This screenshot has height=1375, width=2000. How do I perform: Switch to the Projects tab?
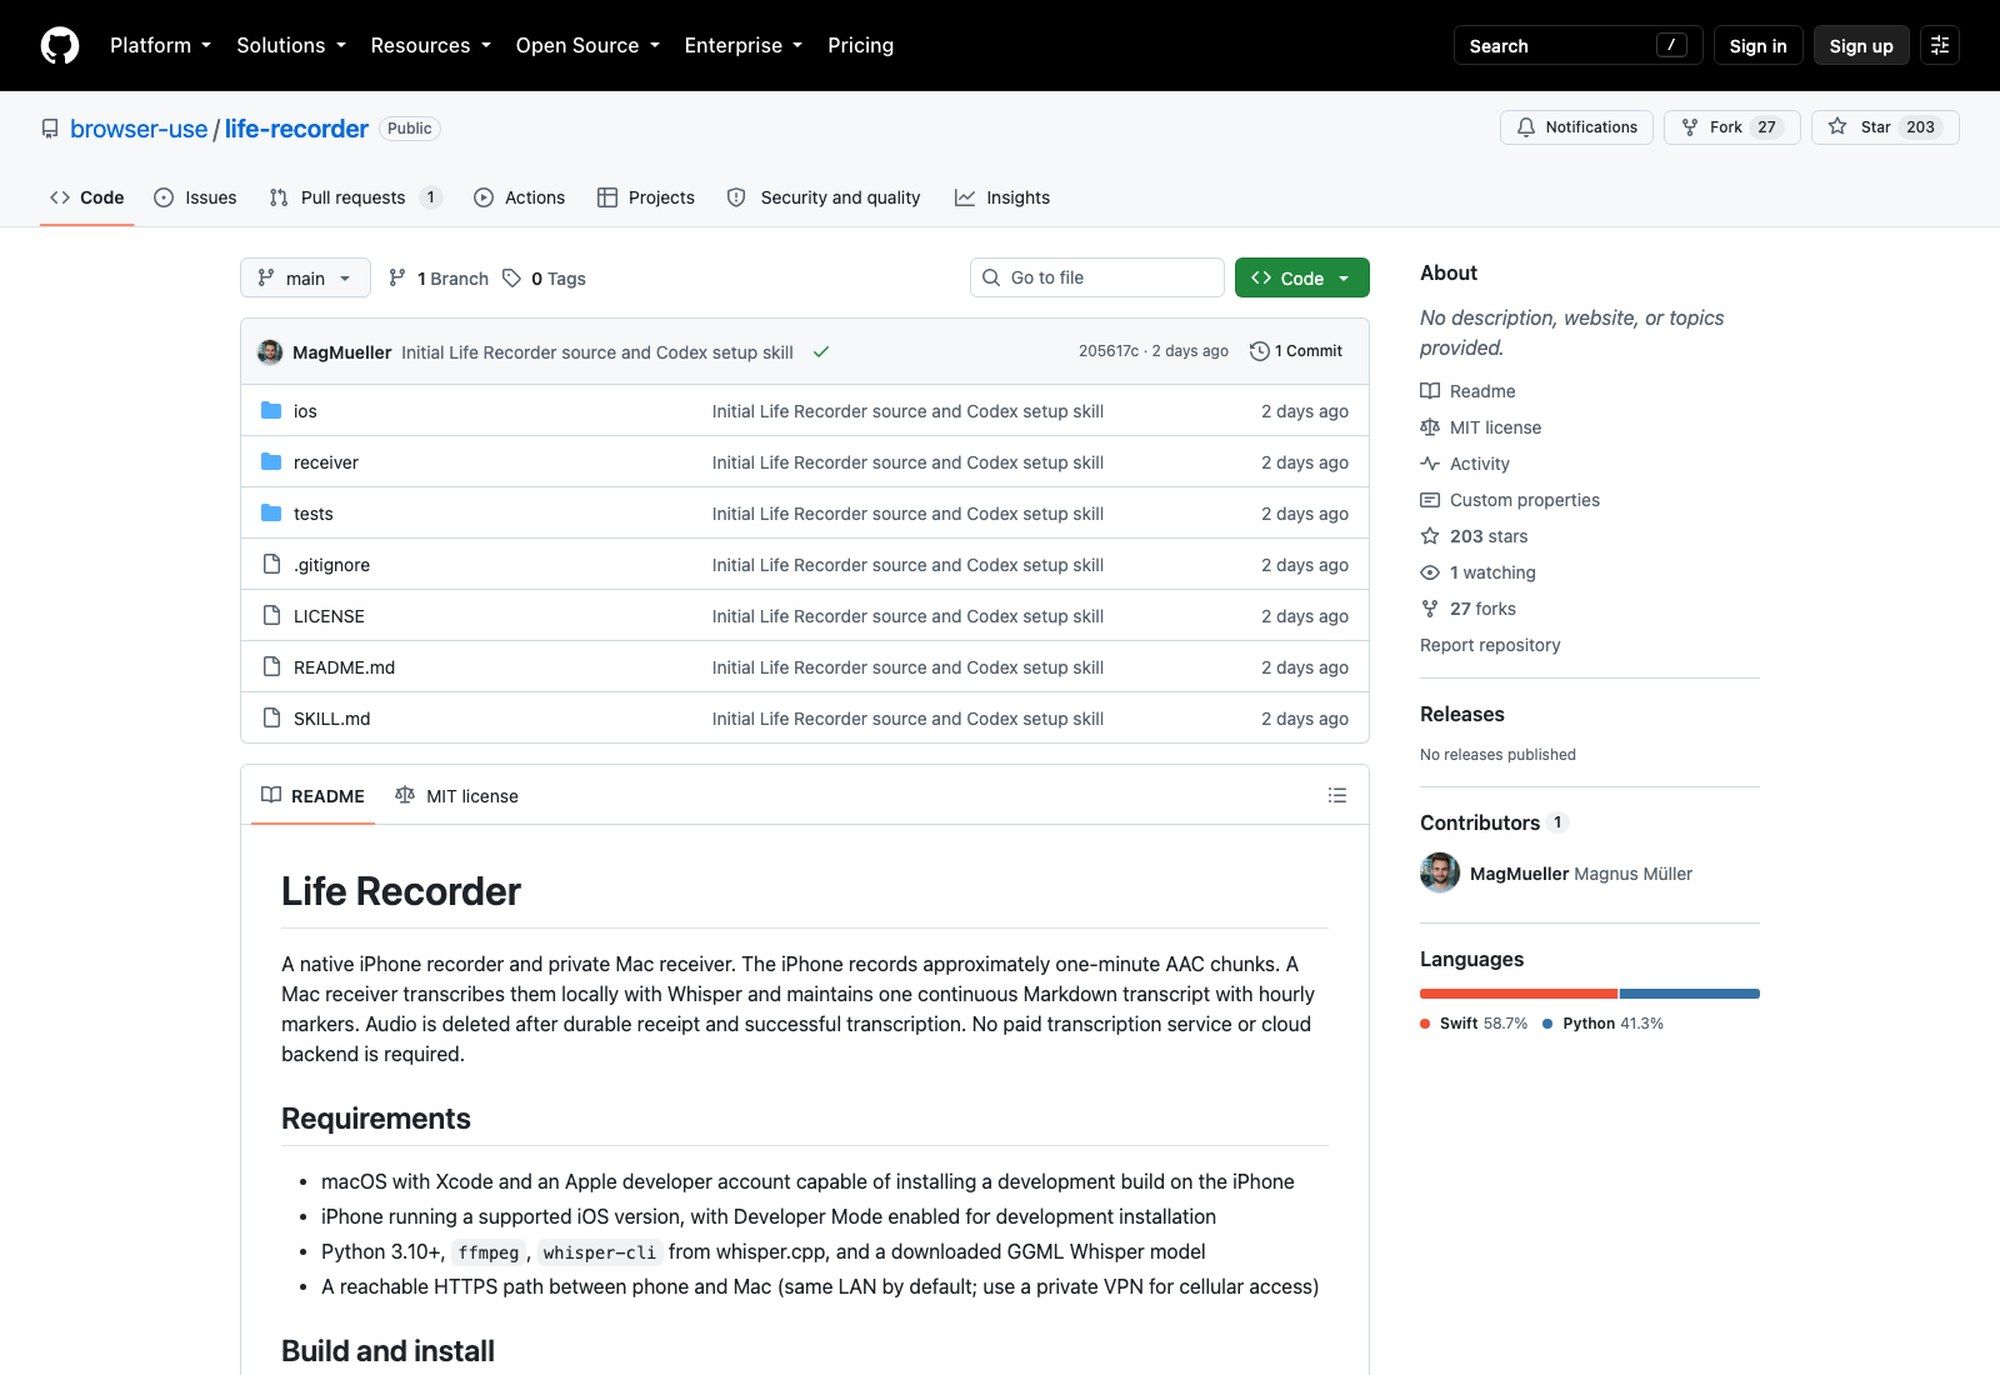(x=646, y=198)
